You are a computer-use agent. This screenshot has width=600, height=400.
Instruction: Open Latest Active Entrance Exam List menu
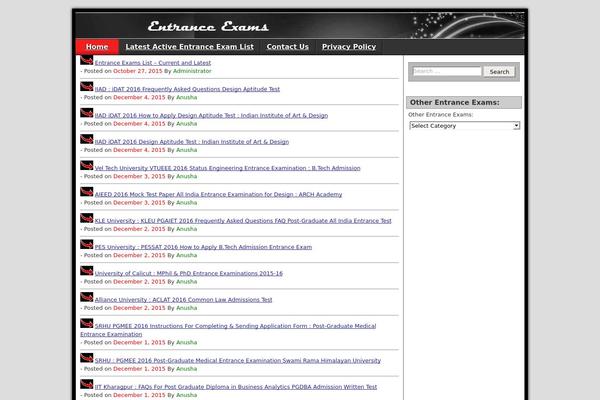pos(189,47)
